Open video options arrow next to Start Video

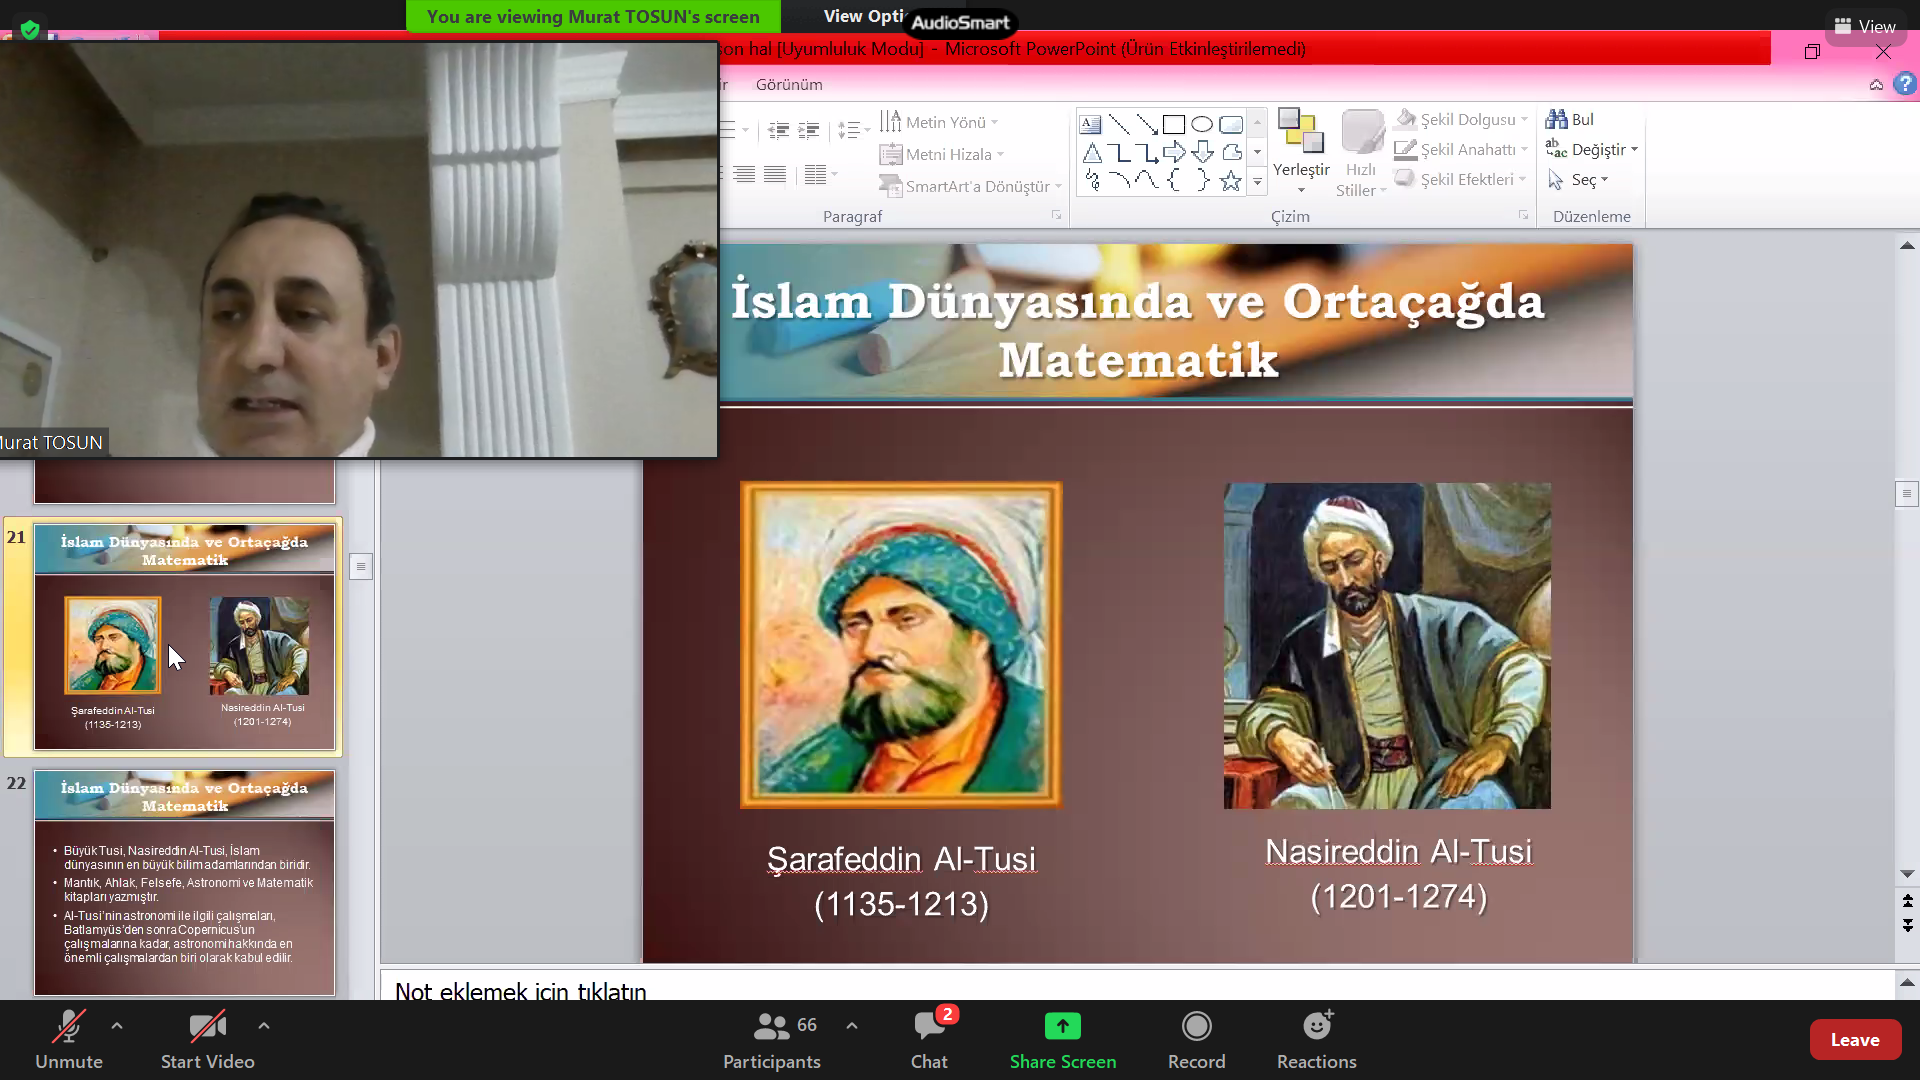(x=264, y=1025)
